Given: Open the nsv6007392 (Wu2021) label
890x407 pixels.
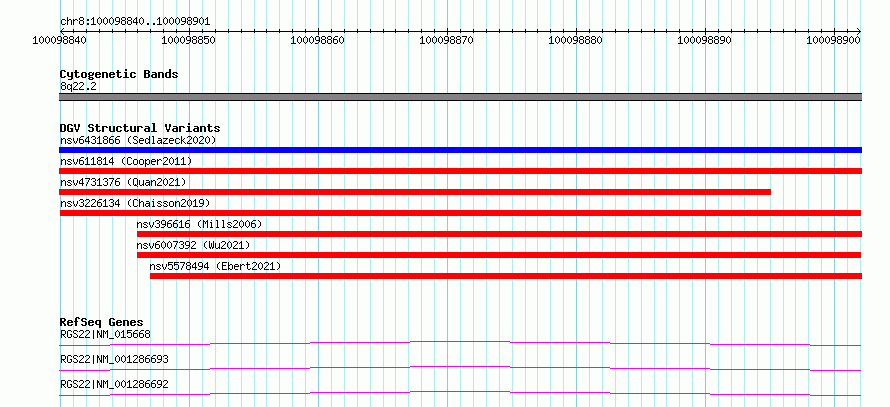Looking at the screenshot, I should coord(194,245).
